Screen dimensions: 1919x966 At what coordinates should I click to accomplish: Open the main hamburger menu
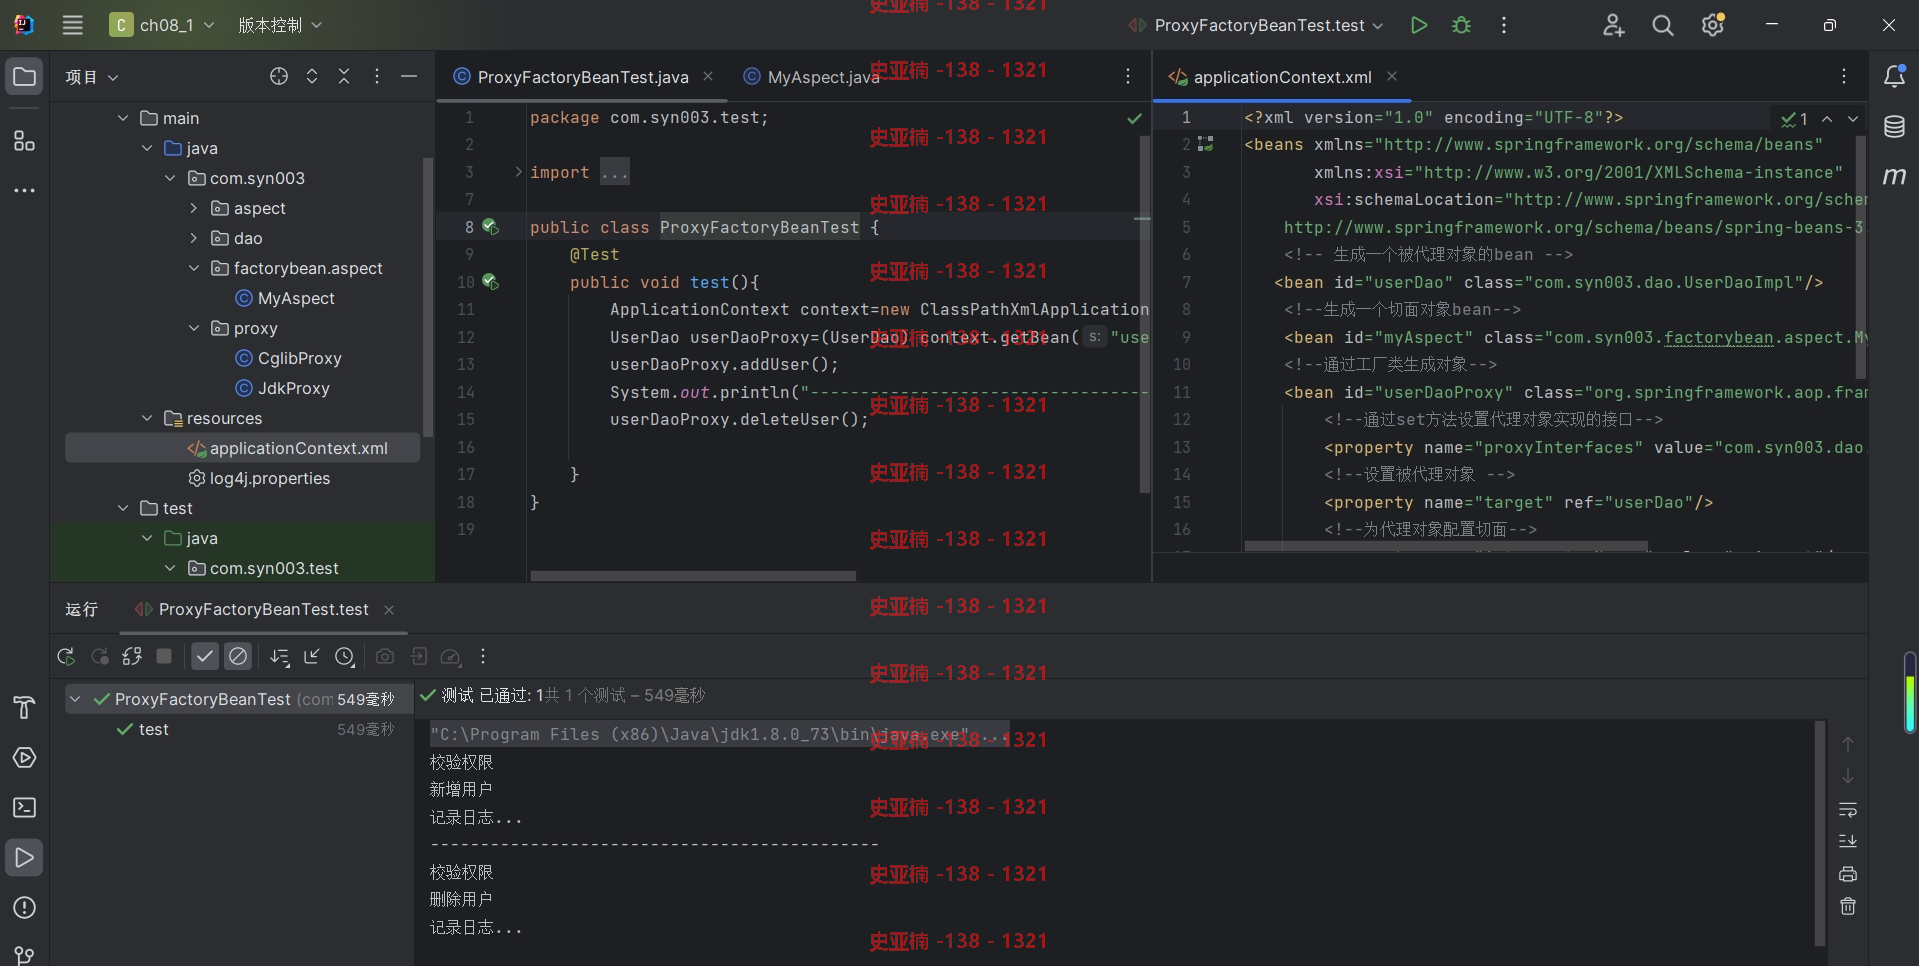point(72,25)
